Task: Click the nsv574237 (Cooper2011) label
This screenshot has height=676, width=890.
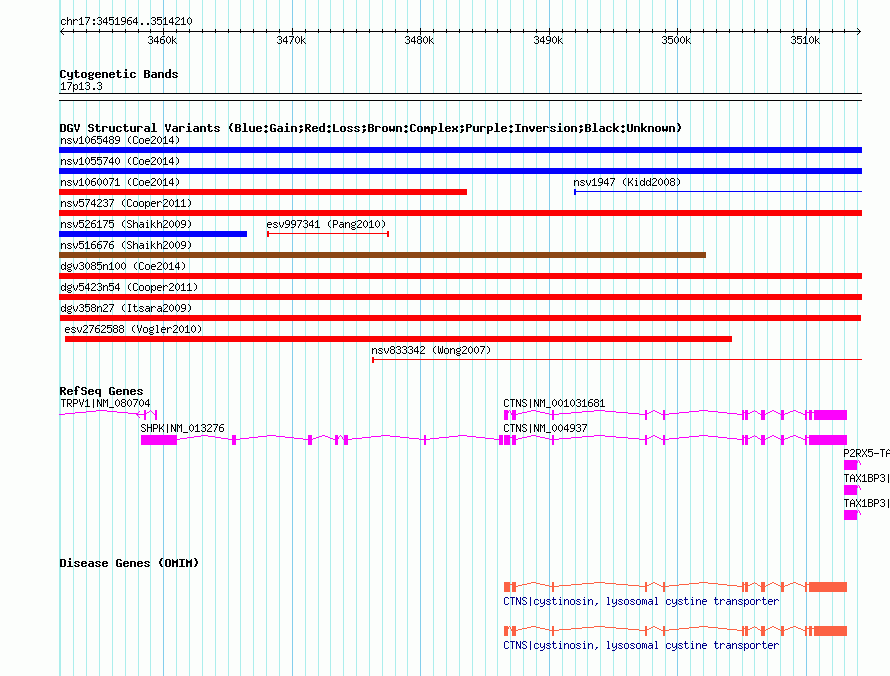Action: [126, 203]
